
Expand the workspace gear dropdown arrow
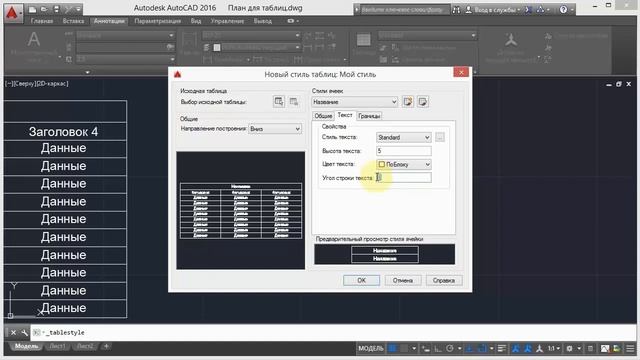pyautogui.click(x=579, y=348)
